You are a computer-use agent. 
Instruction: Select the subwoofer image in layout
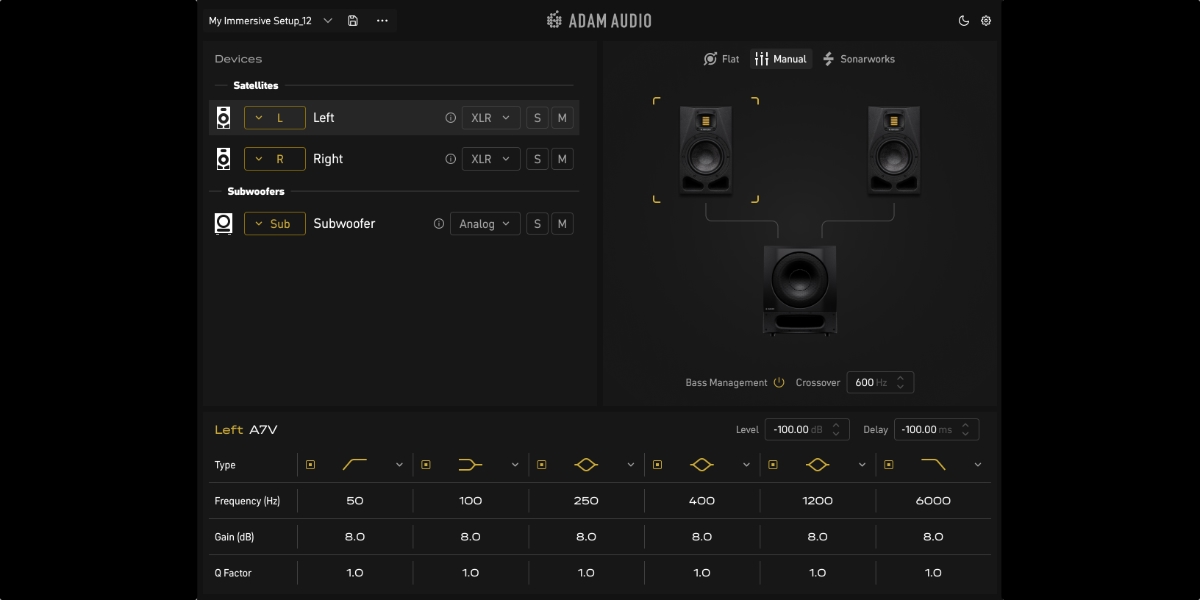[x=800, y=290]
